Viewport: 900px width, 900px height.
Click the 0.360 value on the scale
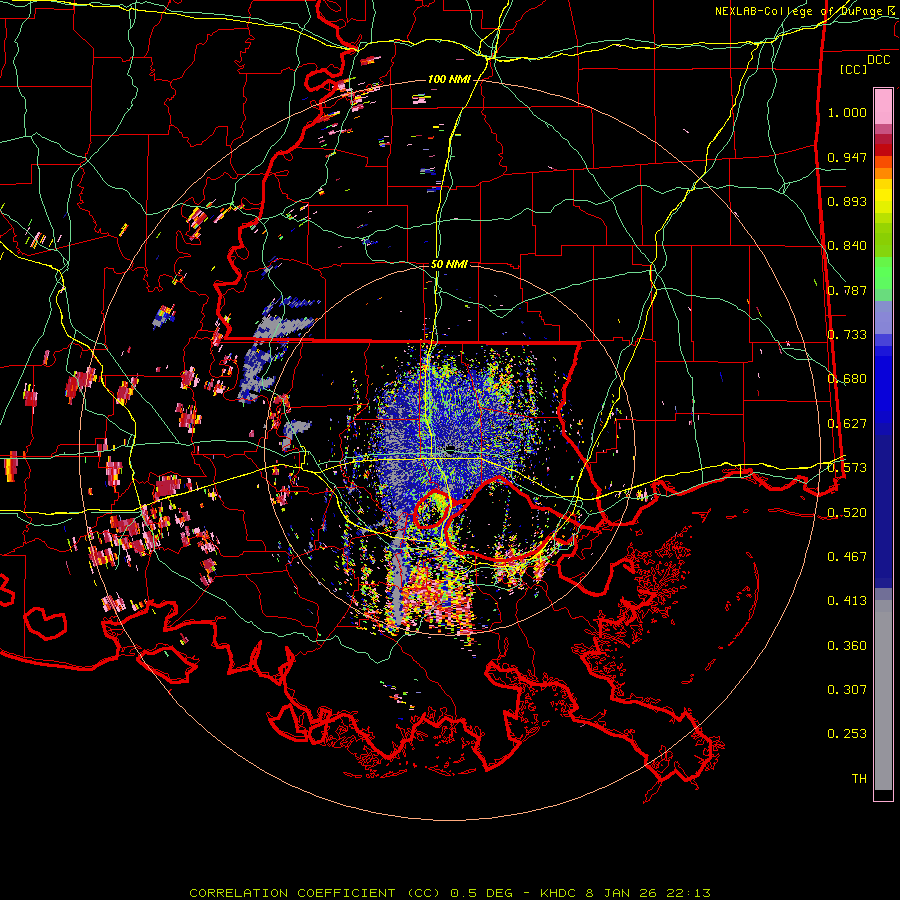pos(847,646)
